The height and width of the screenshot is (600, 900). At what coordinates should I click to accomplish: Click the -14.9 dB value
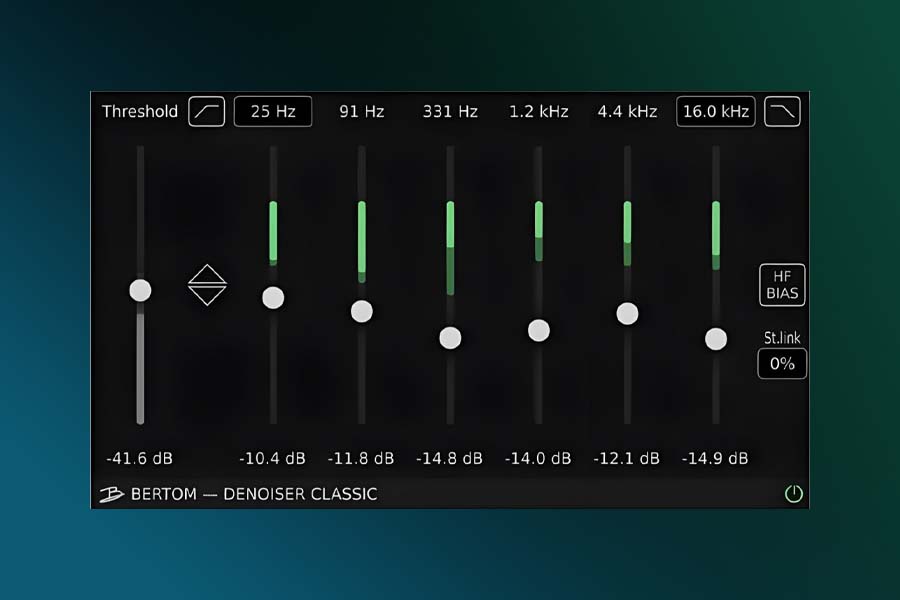tap(715, 458)
